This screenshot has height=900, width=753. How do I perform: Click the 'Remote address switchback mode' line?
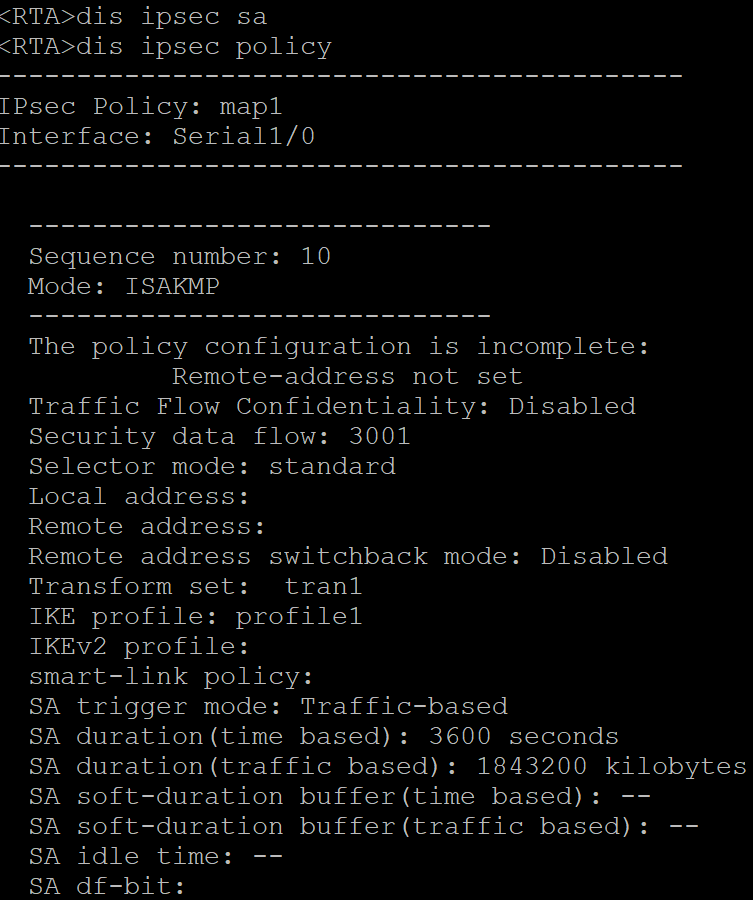[x=347, y=557]
